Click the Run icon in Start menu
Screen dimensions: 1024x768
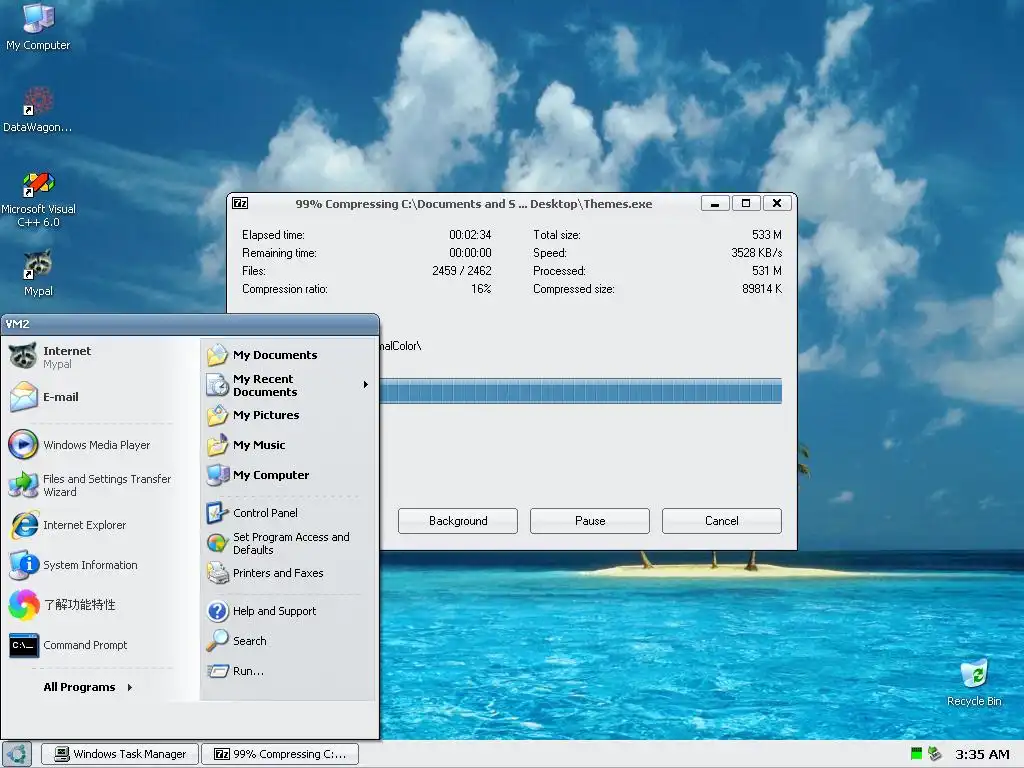[217, 671]
